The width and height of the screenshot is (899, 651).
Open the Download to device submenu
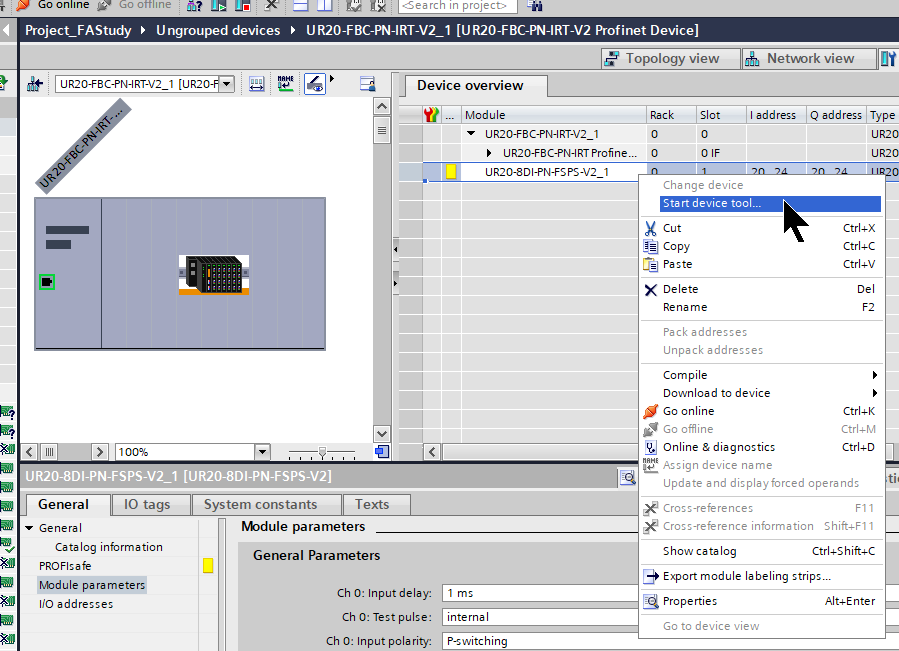pyautogui.click(x=761, y=393)
